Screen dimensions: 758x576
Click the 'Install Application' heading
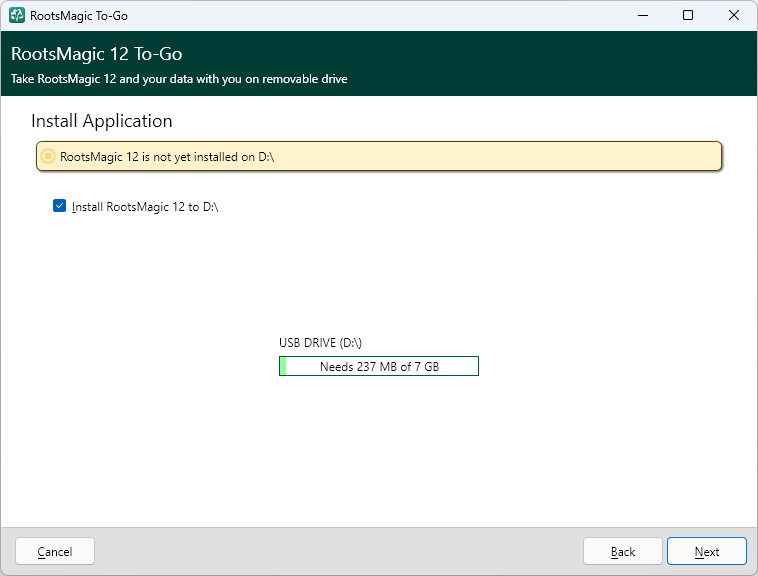tap(102, 121)
